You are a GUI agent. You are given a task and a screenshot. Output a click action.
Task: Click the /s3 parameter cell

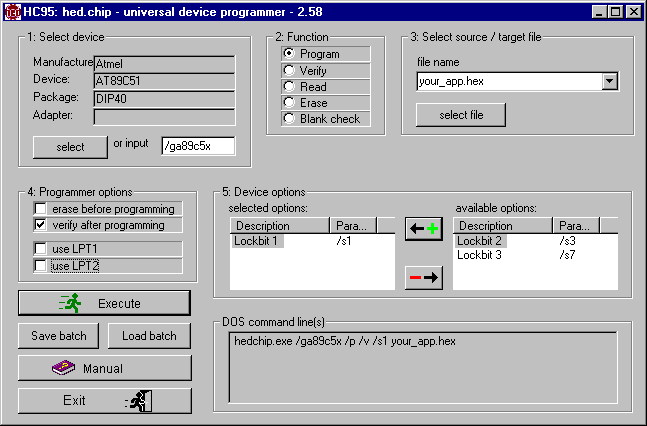point(567,241)
